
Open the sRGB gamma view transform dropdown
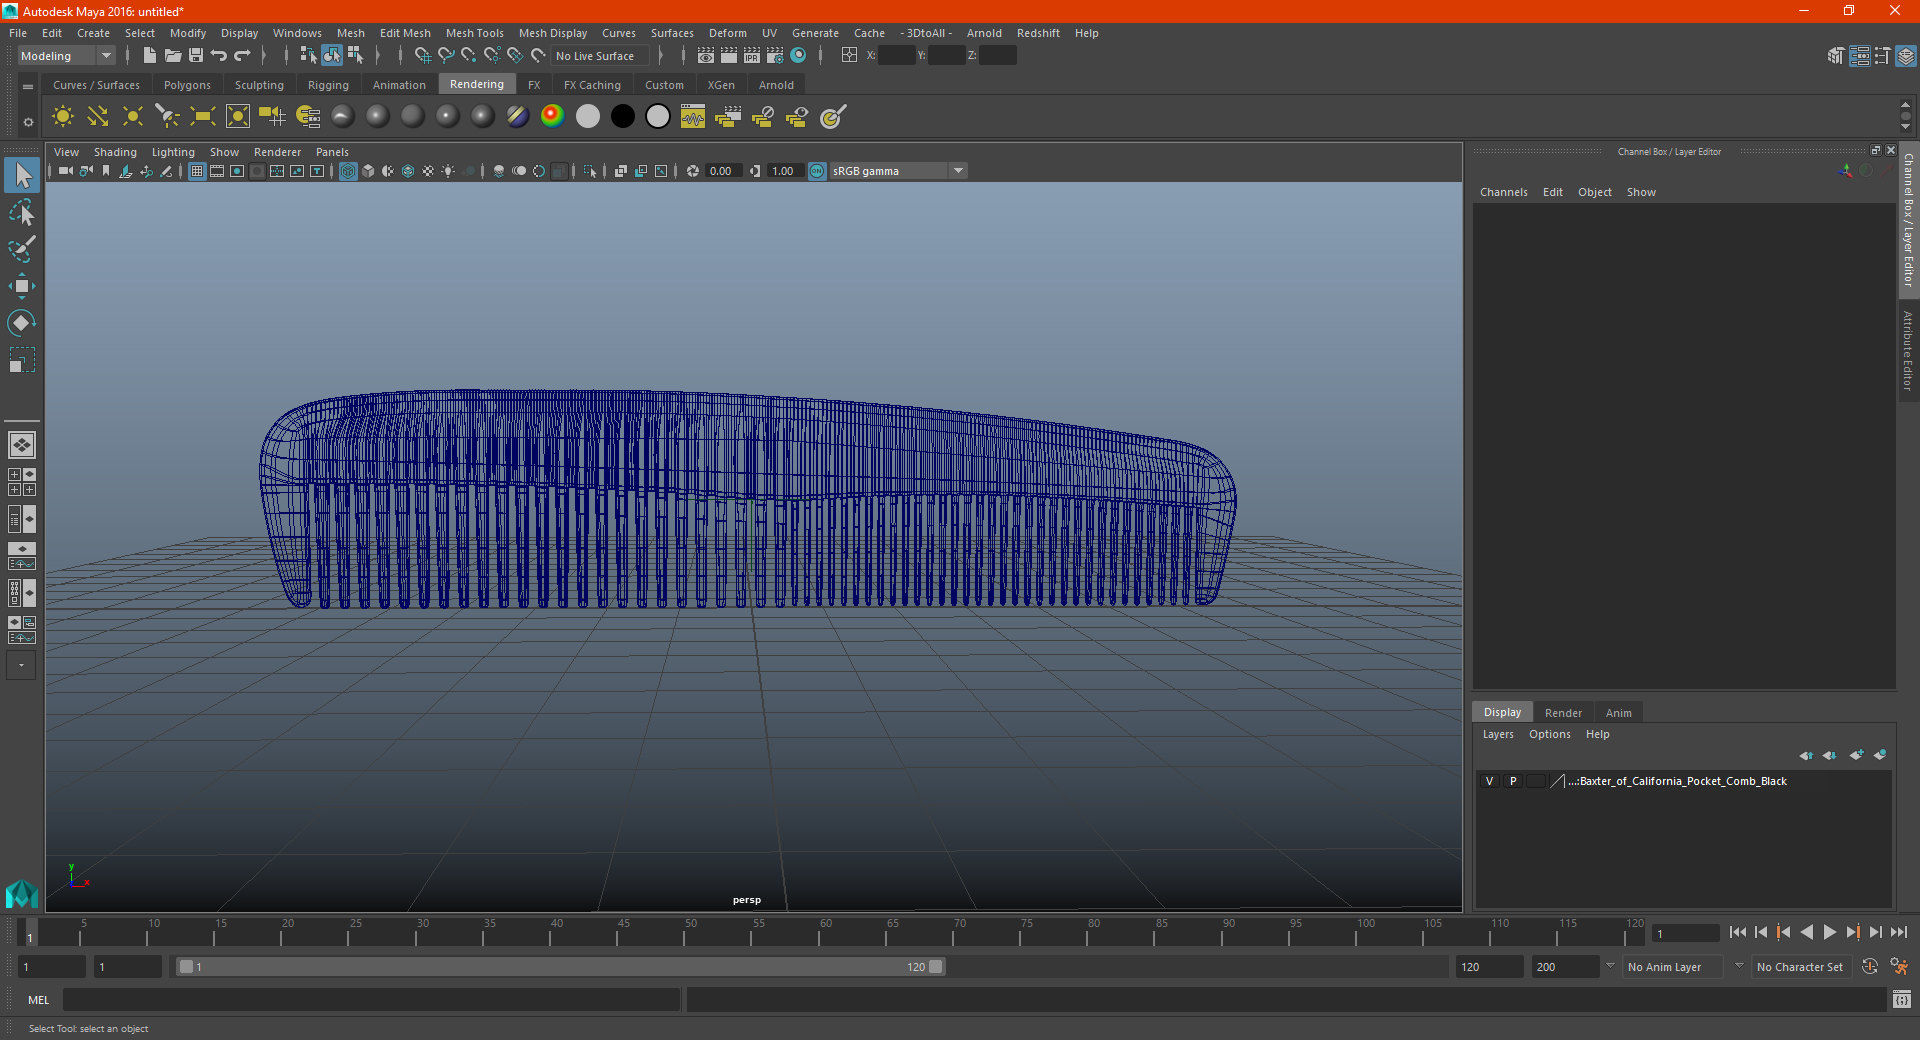pyautogui.click(x=898, y=171)
